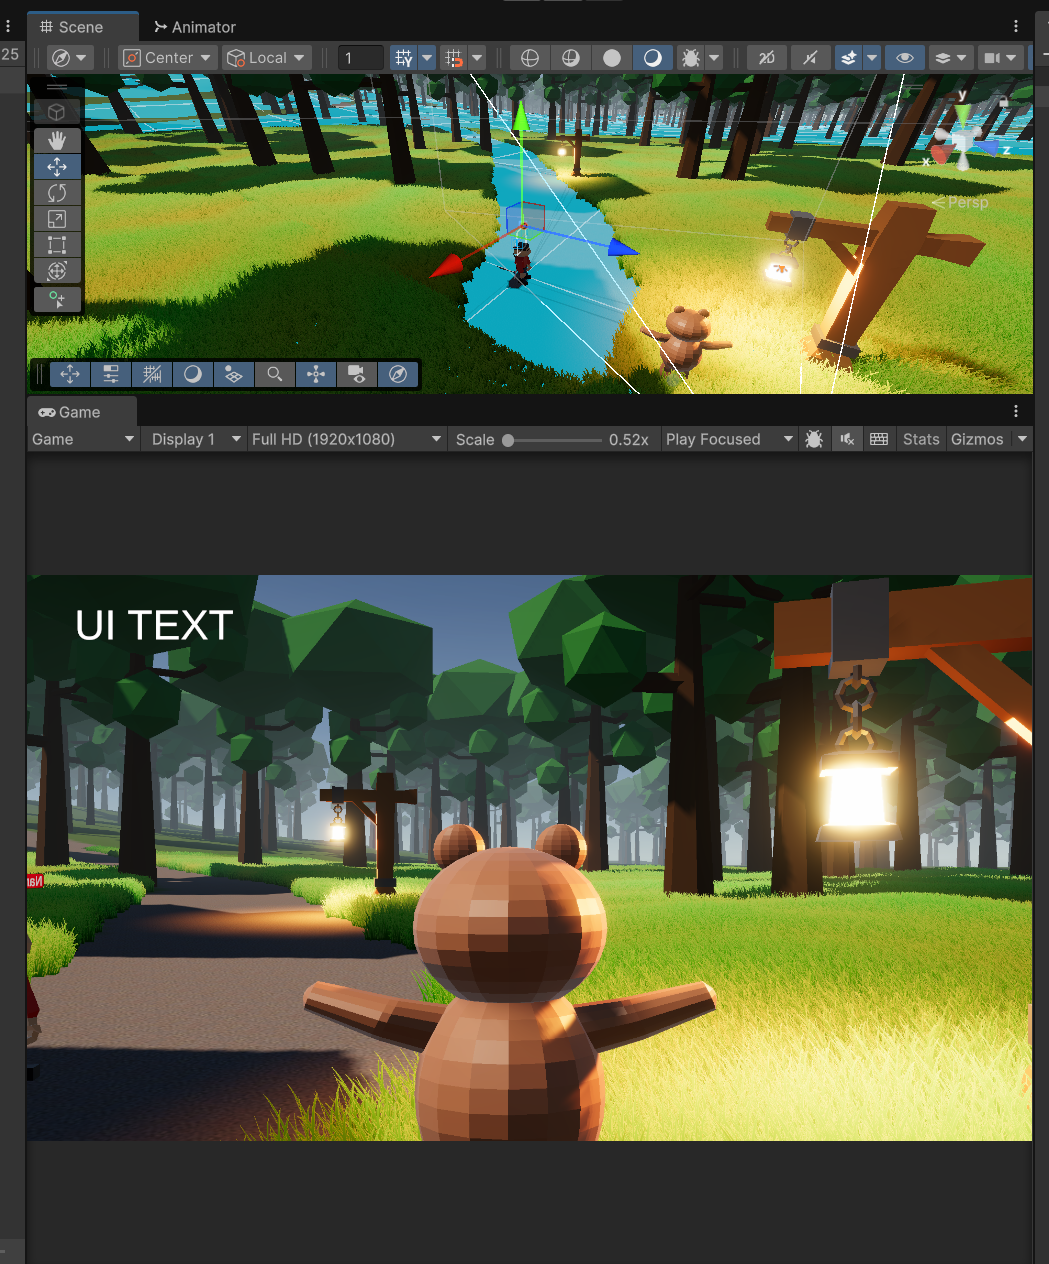Click the magnifier search icon in overlay toolbar

pyautogui.click(x=274, y=374)
